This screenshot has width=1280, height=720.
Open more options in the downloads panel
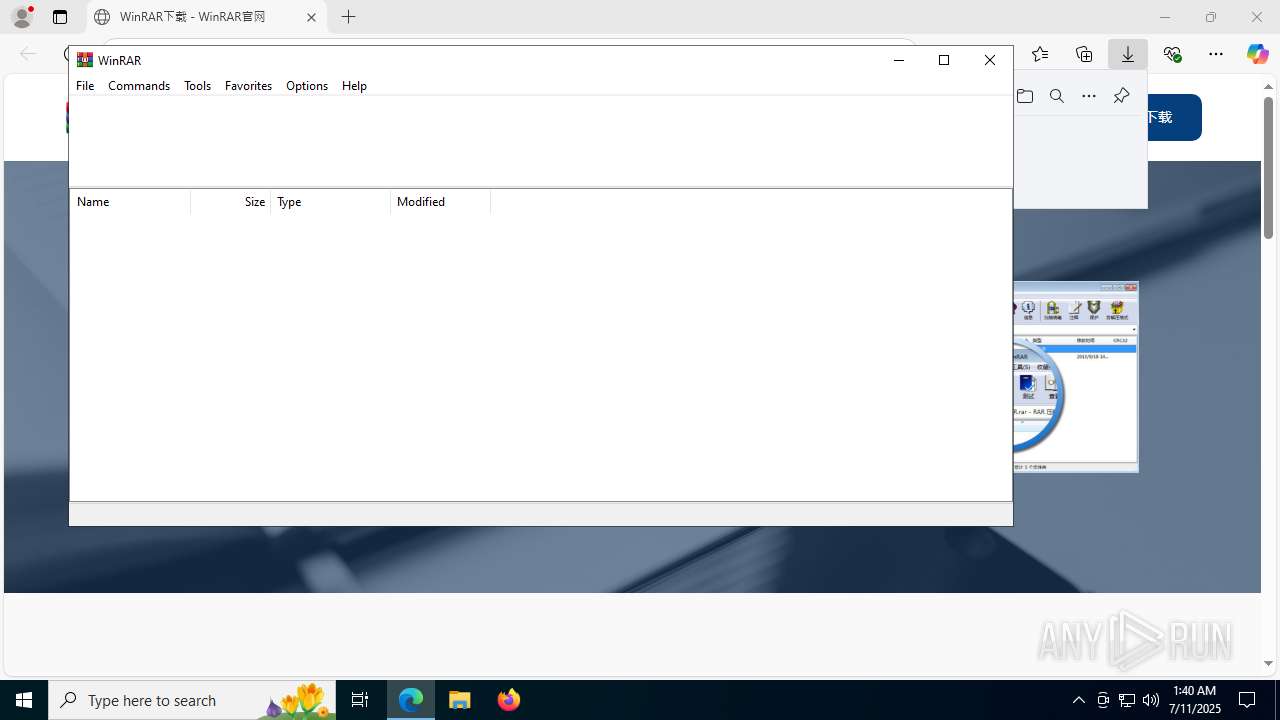[x=1089, y=96]
